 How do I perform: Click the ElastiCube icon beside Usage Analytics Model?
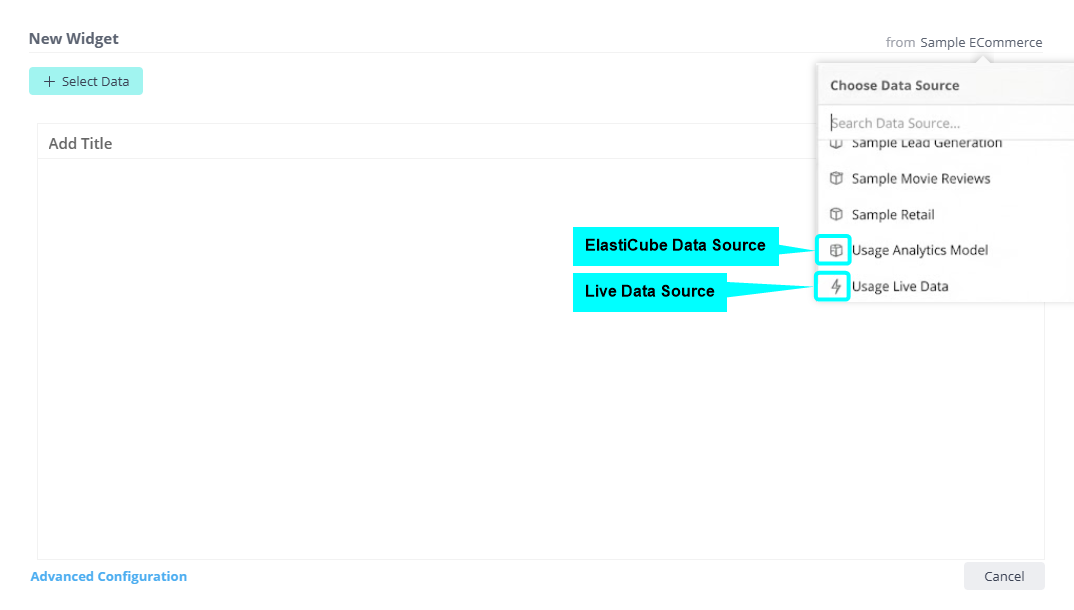(x=837, y=250)
